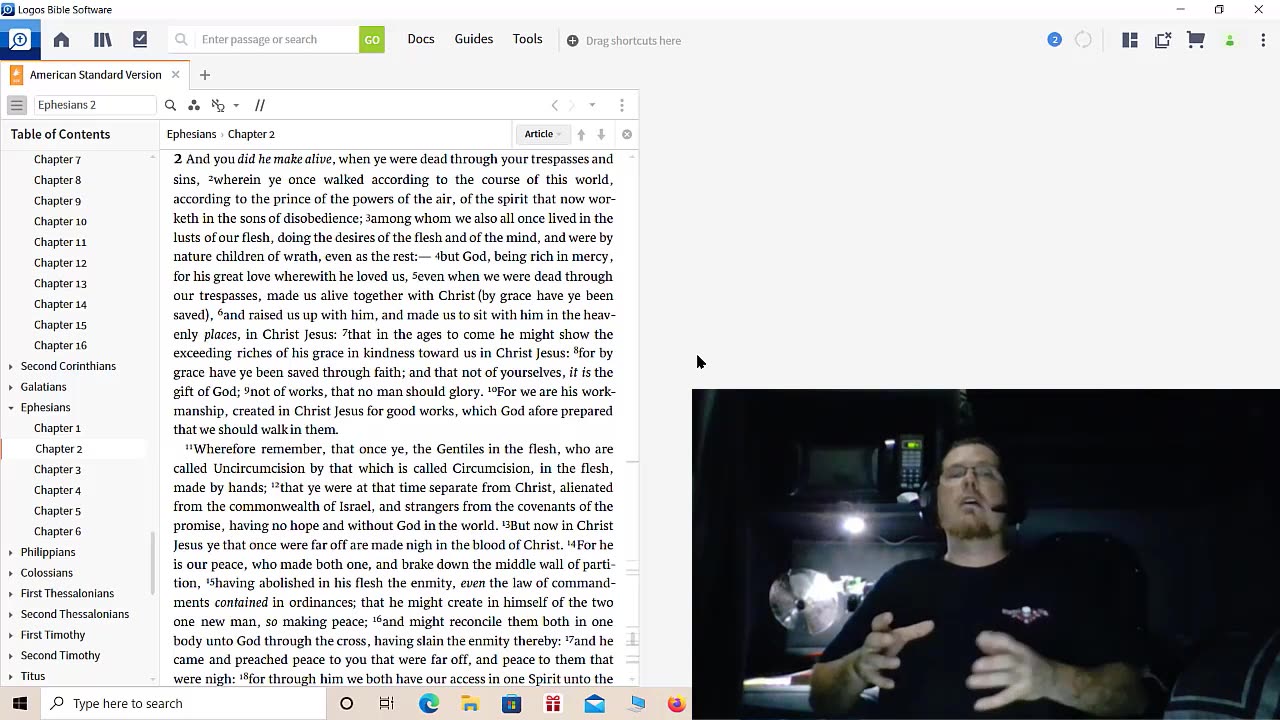Open the Factbook checkmark icon

click(140, 40)
